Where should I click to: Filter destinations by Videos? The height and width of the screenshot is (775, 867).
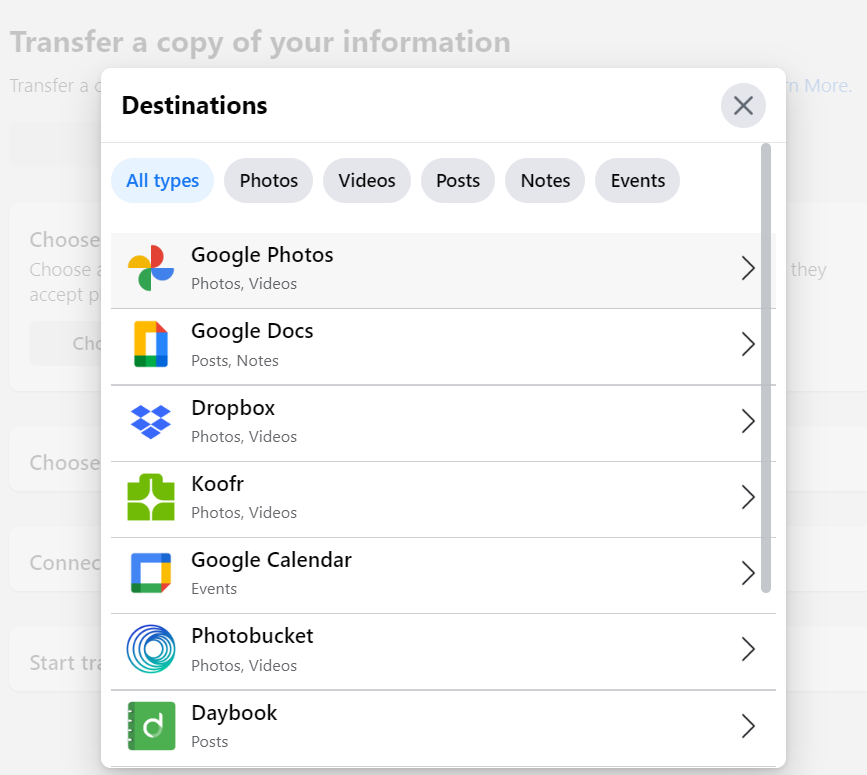pos(367,181)
